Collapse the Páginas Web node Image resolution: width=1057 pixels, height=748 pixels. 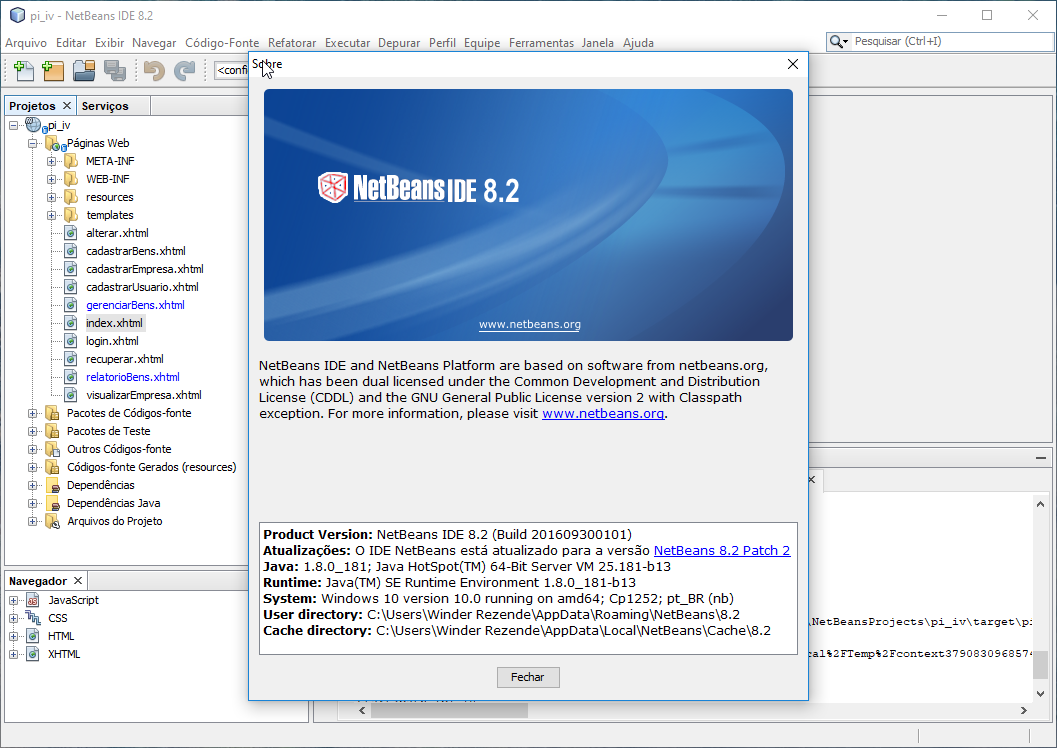pyautogui.click(x=32, y=144)
